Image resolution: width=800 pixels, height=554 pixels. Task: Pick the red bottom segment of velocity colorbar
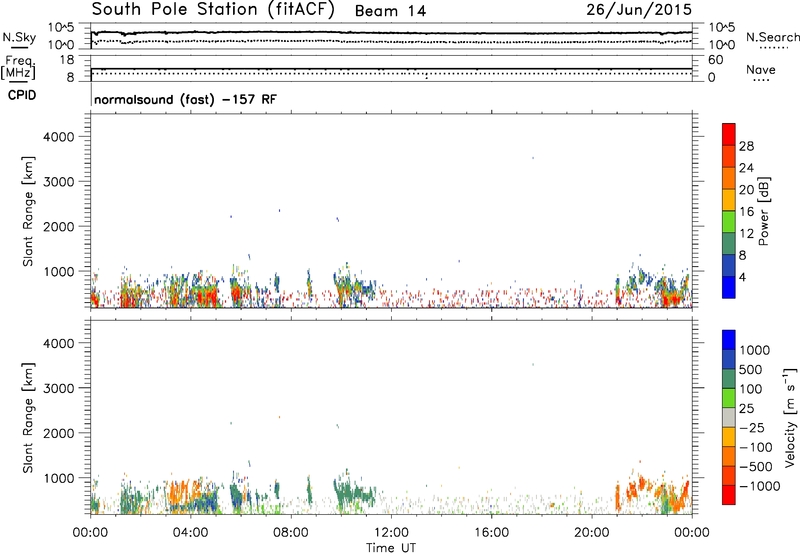(x=729, y=495)
